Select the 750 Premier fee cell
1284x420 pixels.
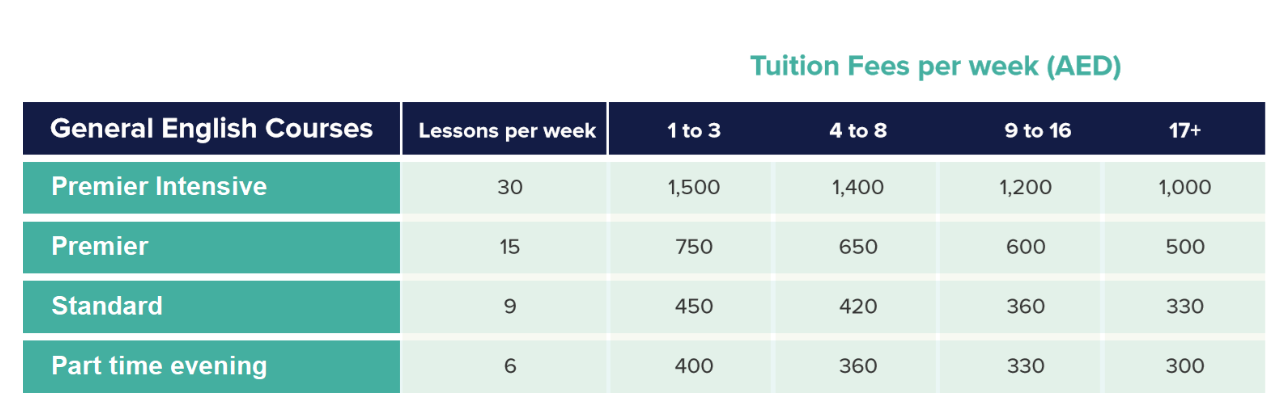click(694, 247)
